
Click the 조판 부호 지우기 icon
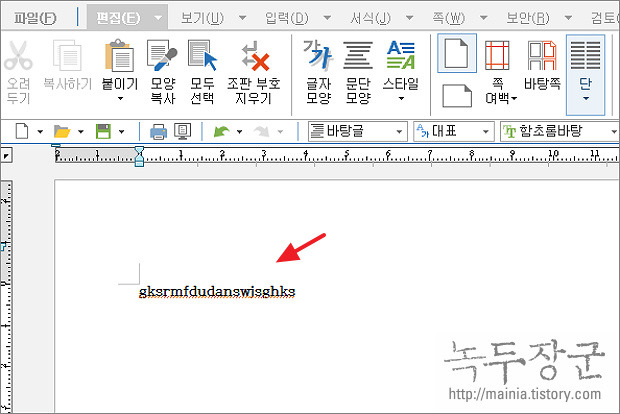[254, 56]
